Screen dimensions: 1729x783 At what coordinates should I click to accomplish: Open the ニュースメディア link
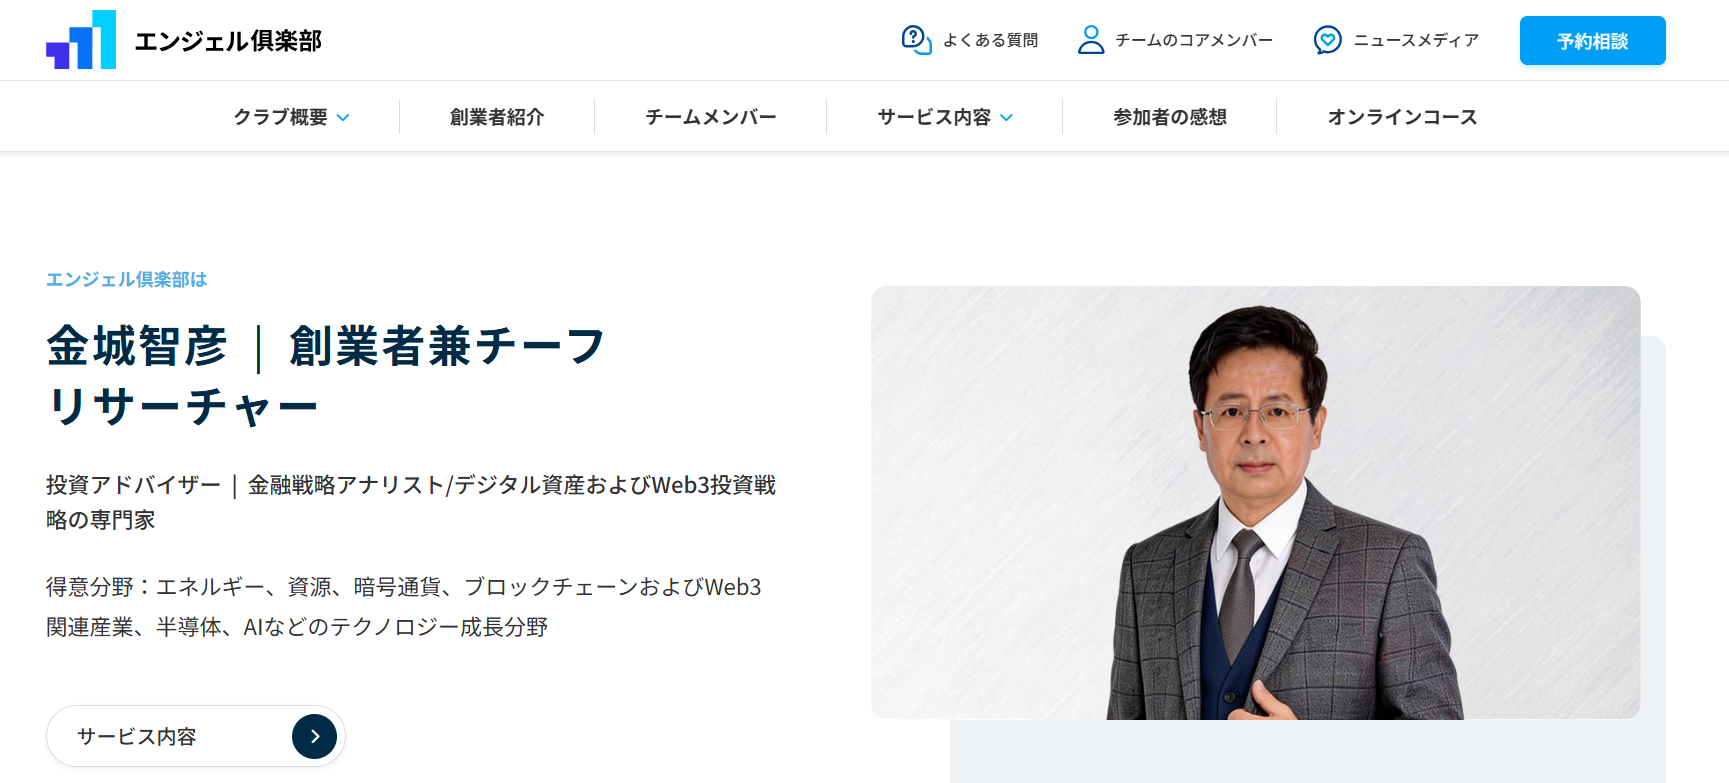[1416, 40]
